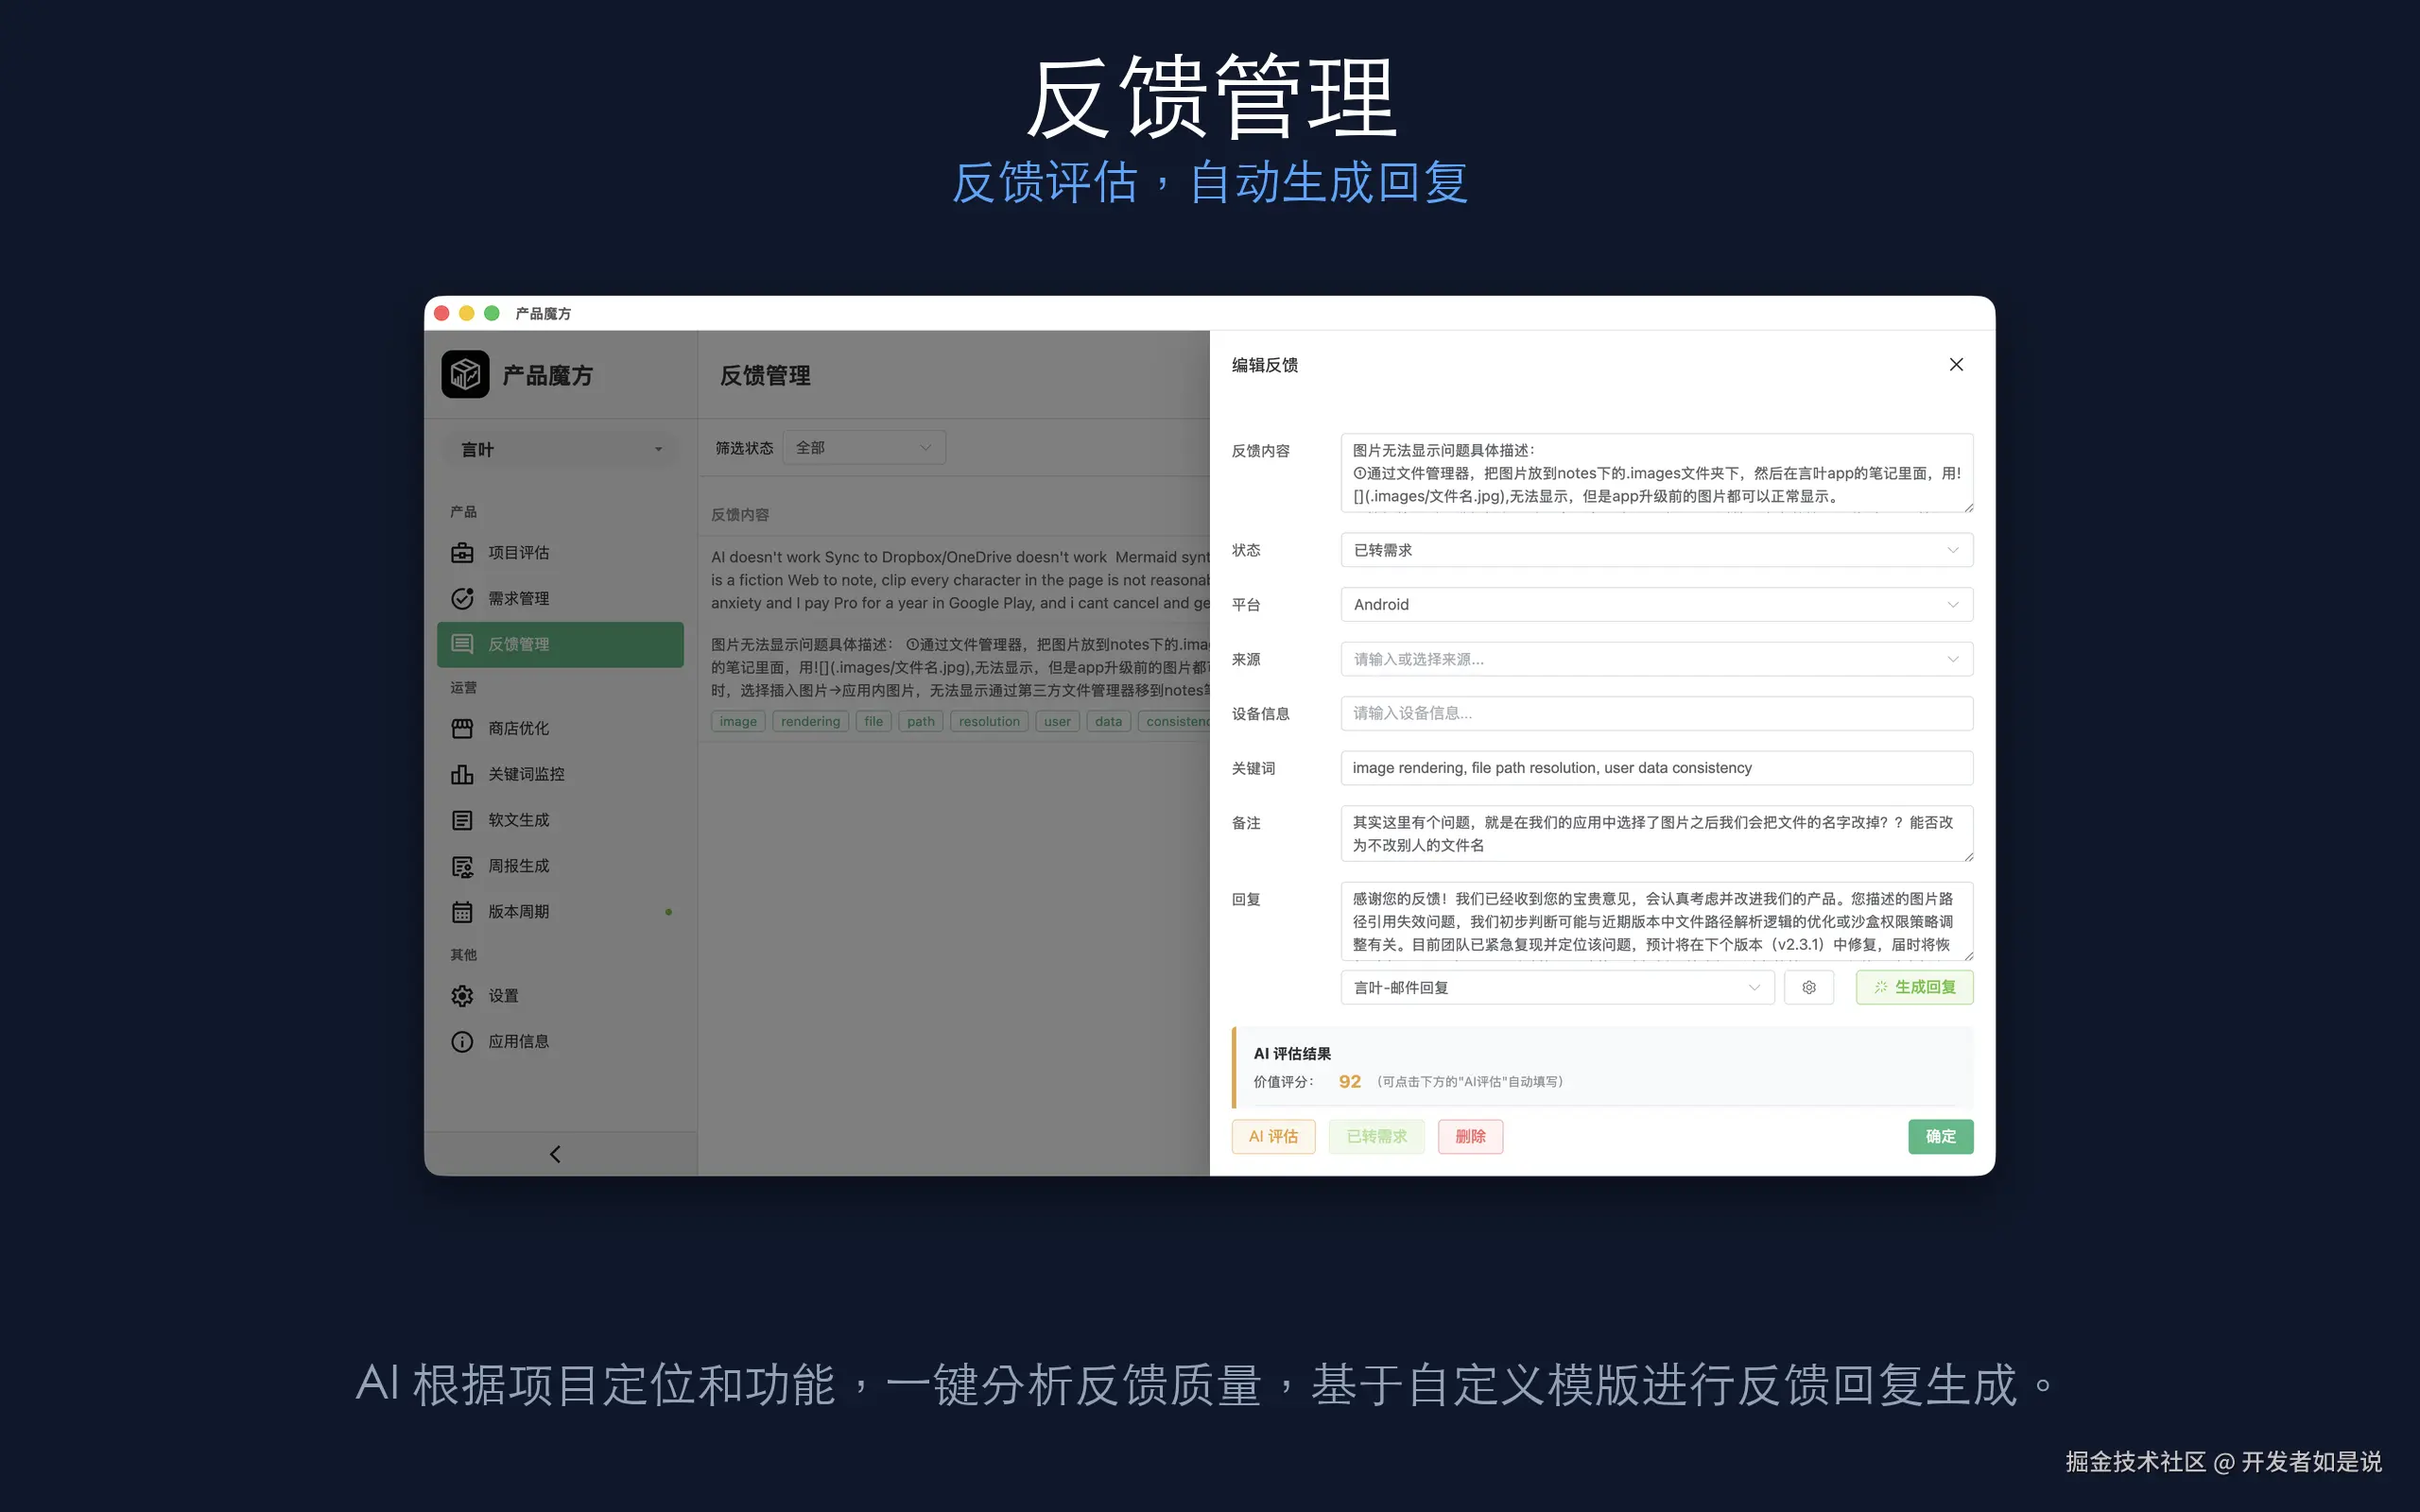Select 反馈管理 in the sidebar
Viewport: 2420px width, 1512px height.
560,645
